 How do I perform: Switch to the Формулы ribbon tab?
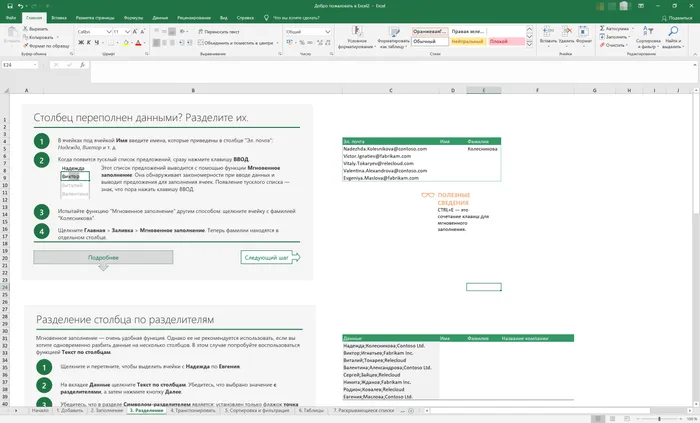click(x=133, y=18)
